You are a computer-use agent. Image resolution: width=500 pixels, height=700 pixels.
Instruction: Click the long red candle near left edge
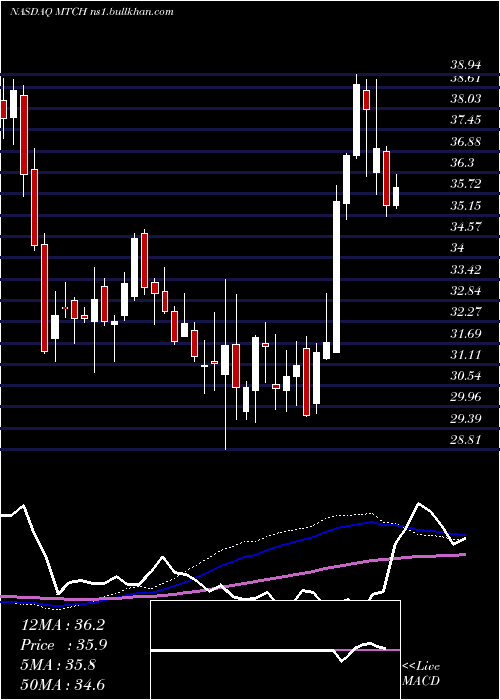pos(45,298)
